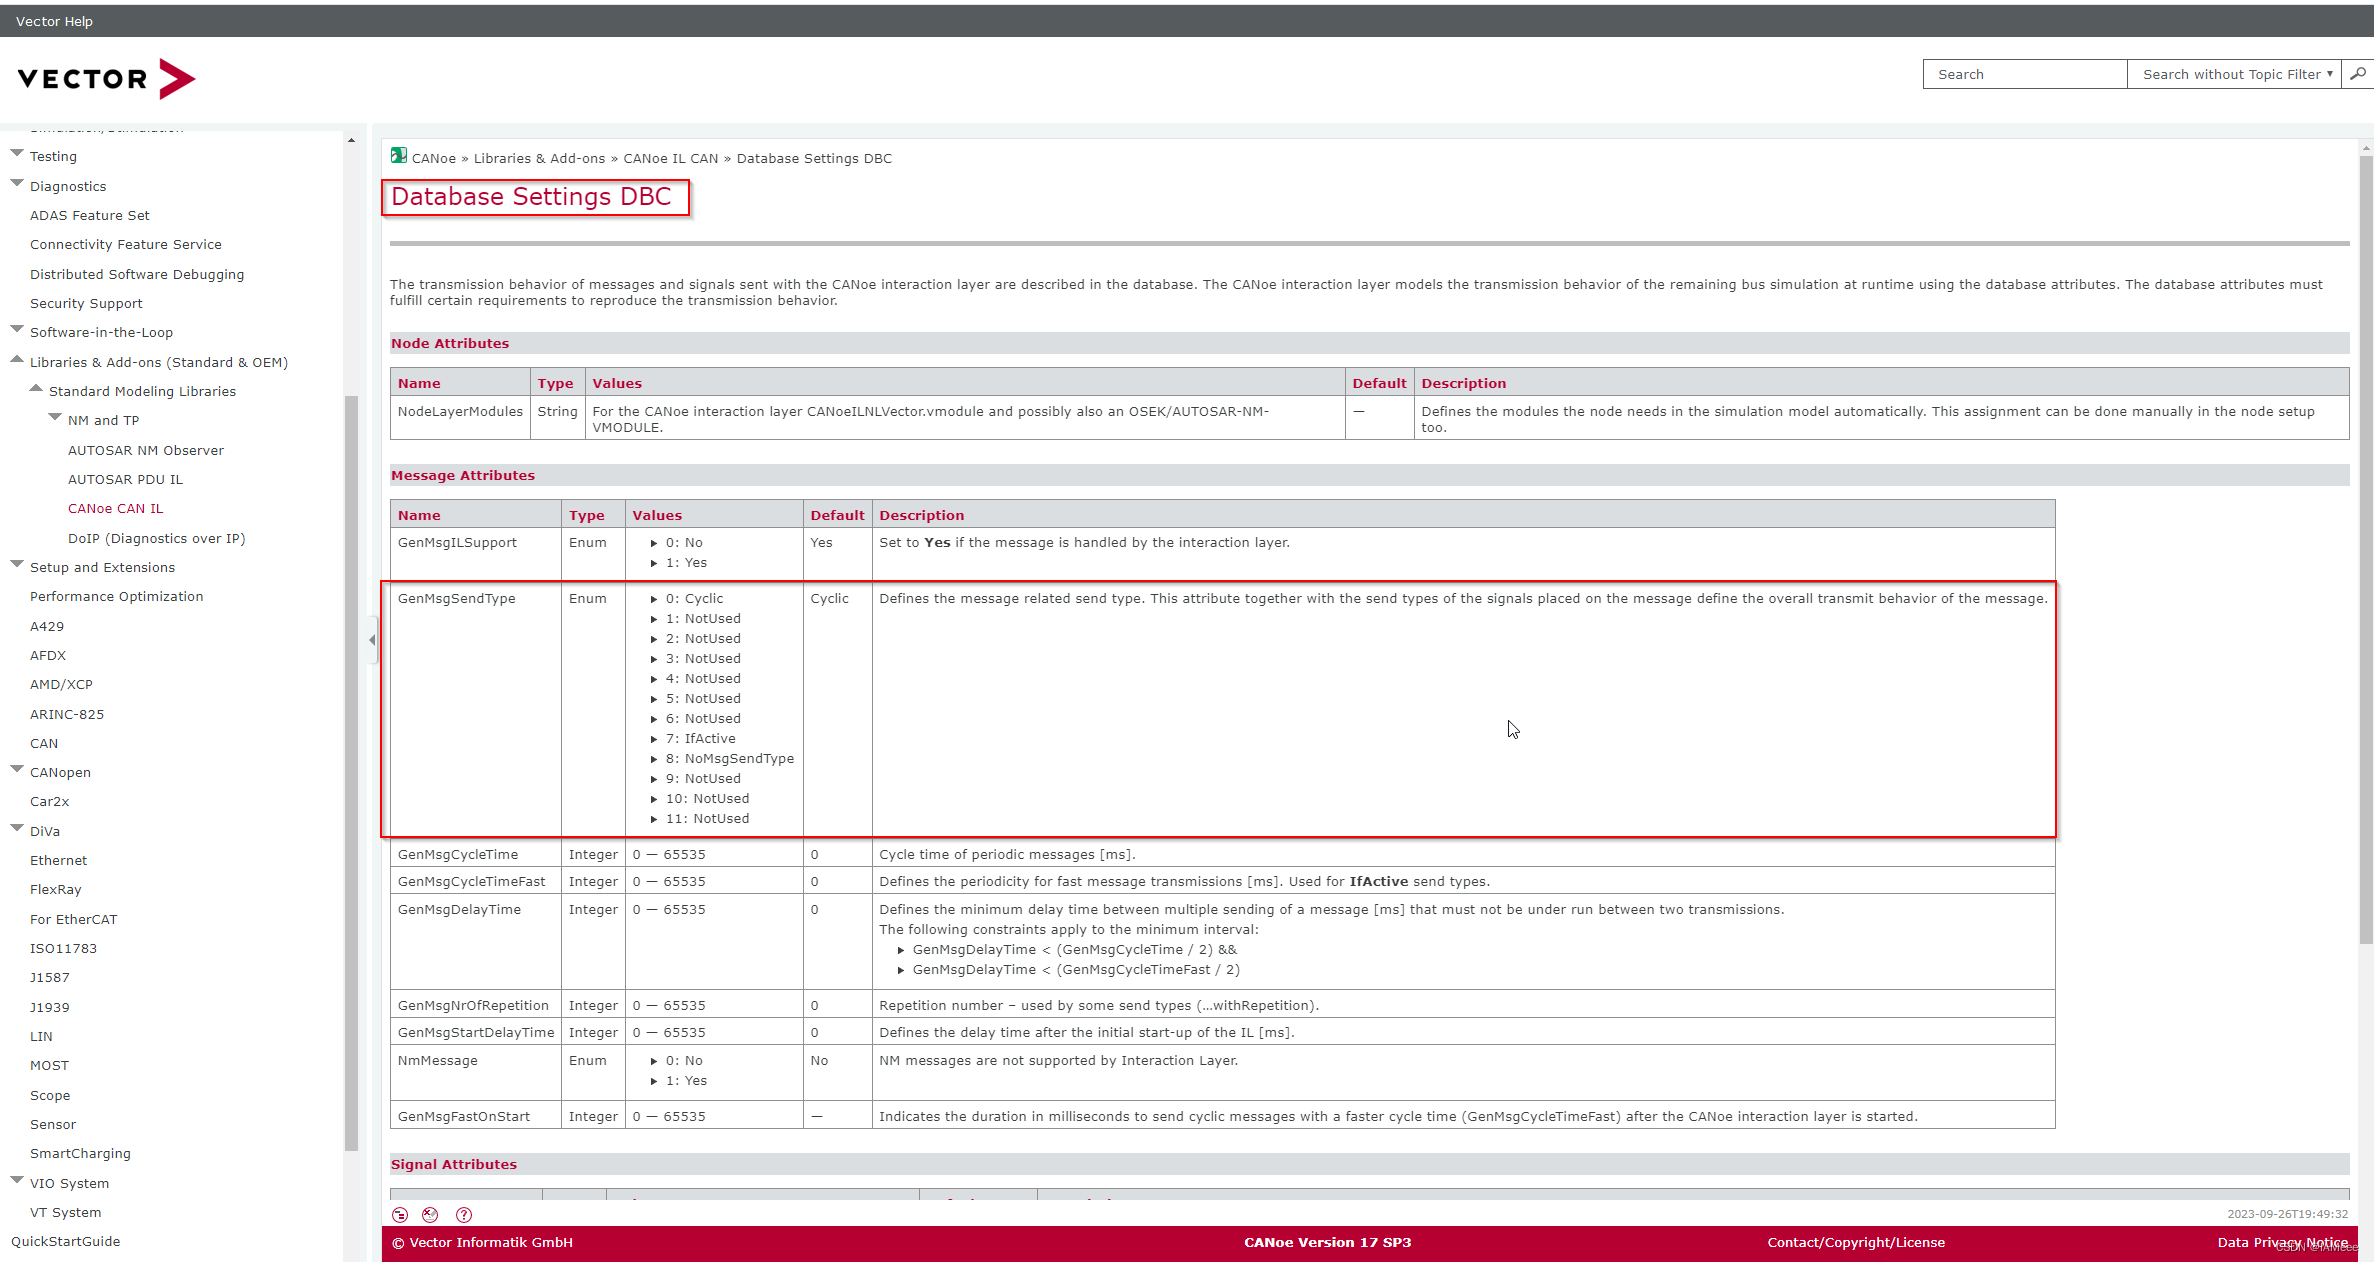
Task: Click the tree/TOC sync icon at bottom
Action: [400, 1215]
